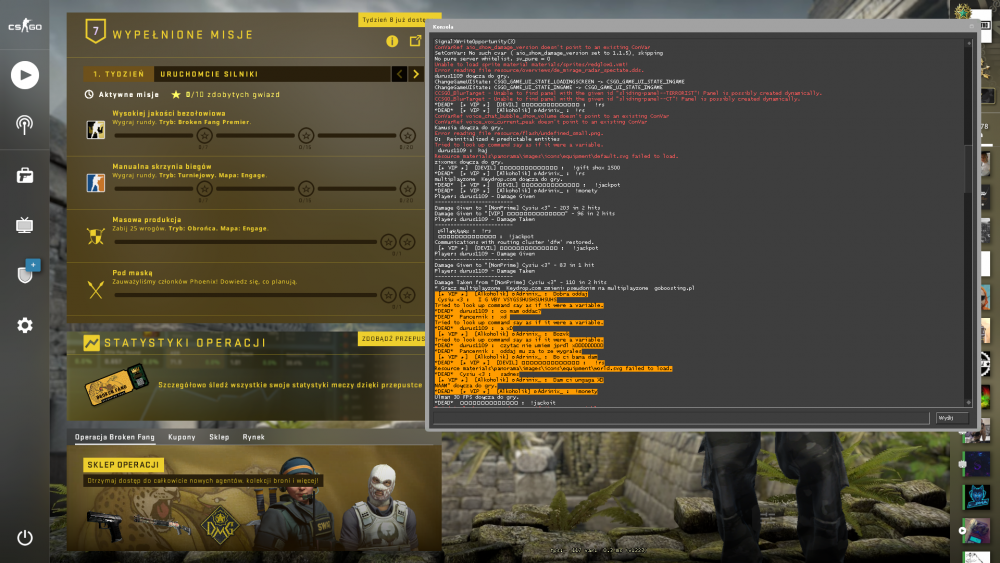This screenshot has height=563, width=1000.
Task: Switch to the Rynek tab
Action: point(254,437)
